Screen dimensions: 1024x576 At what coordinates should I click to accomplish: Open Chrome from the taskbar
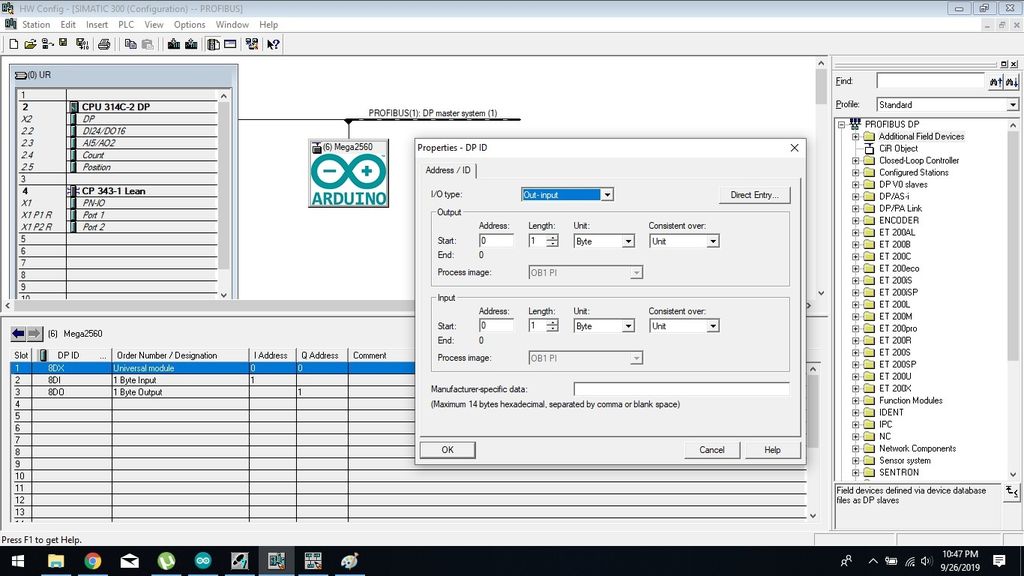pyautogui.click(x=93, y=561)
